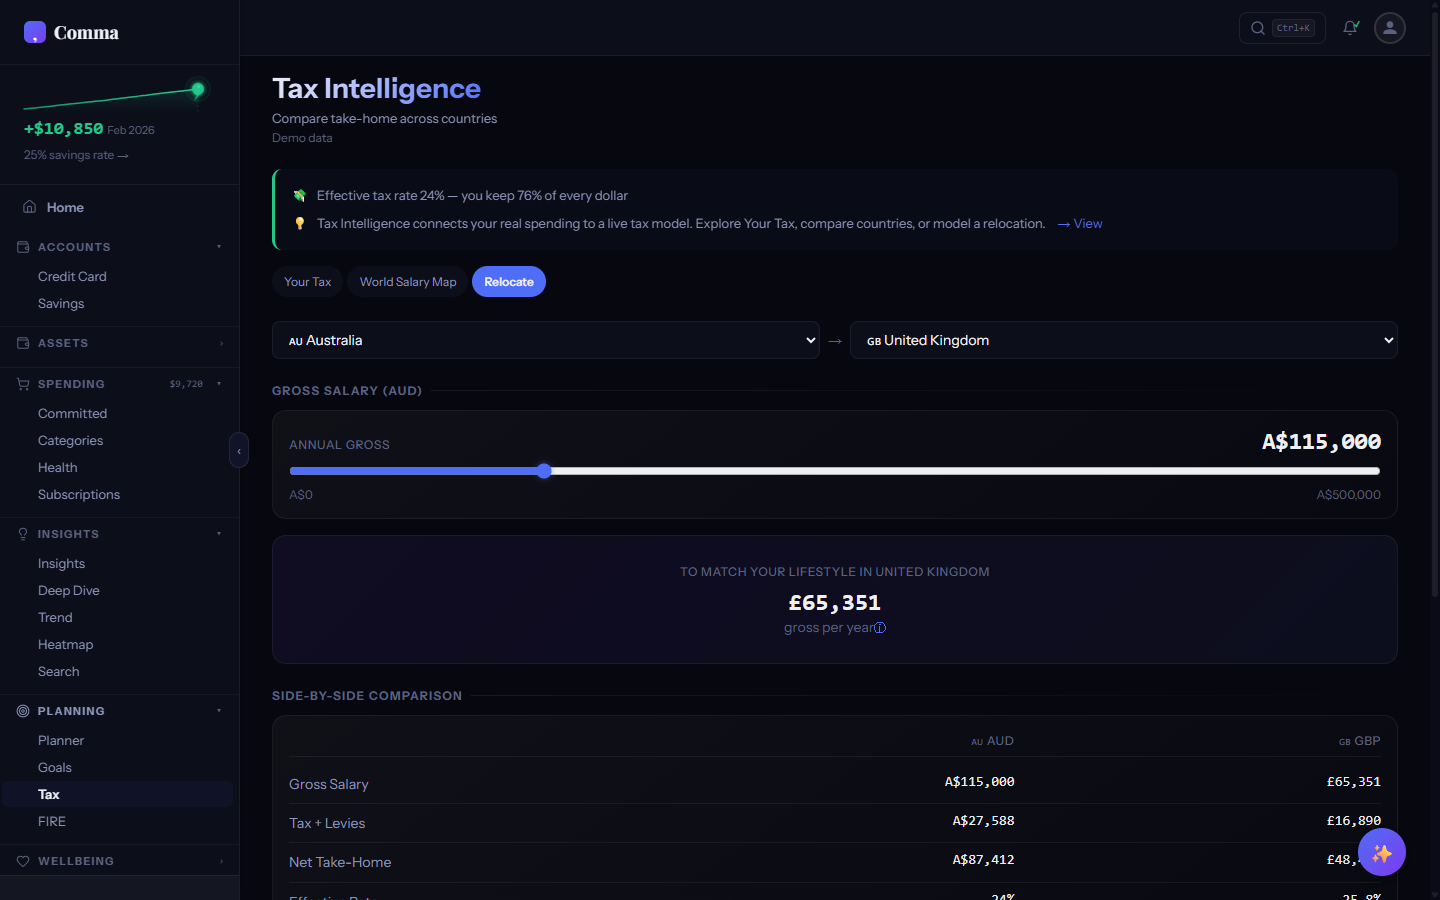Open the sparkle AI assistant button

[x=1381, y=852]
